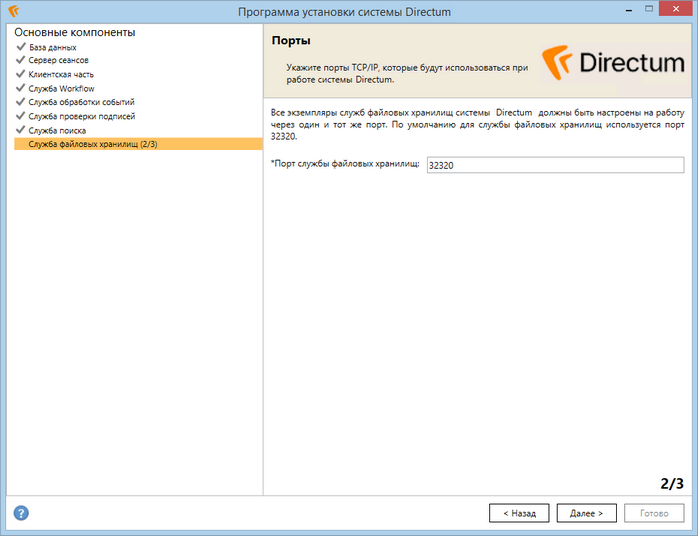Go back with the Назад button
The image size is (698, 536).
point(519,513)
